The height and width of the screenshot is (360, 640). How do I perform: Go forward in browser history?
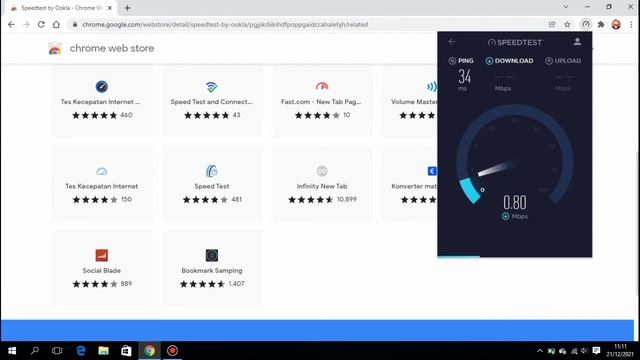26,24
